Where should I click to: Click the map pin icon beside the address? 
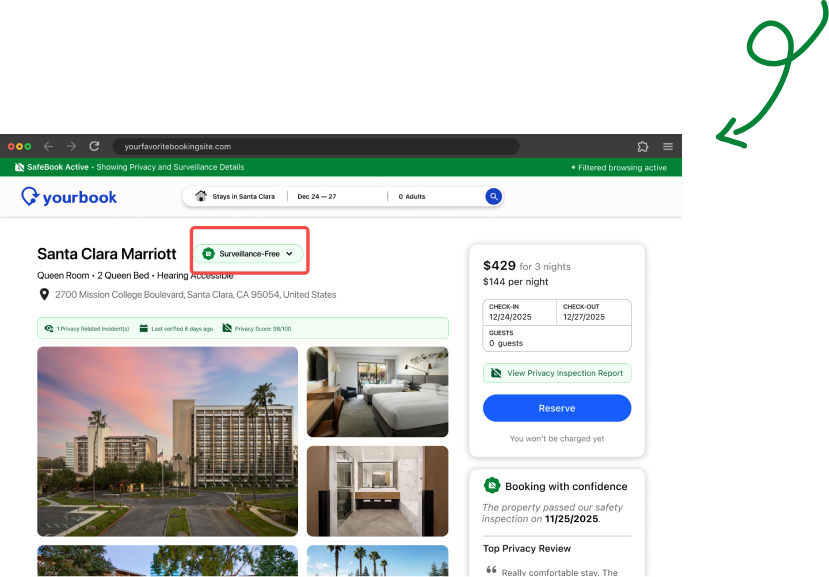pyautogui.click(x=44, y=295)
